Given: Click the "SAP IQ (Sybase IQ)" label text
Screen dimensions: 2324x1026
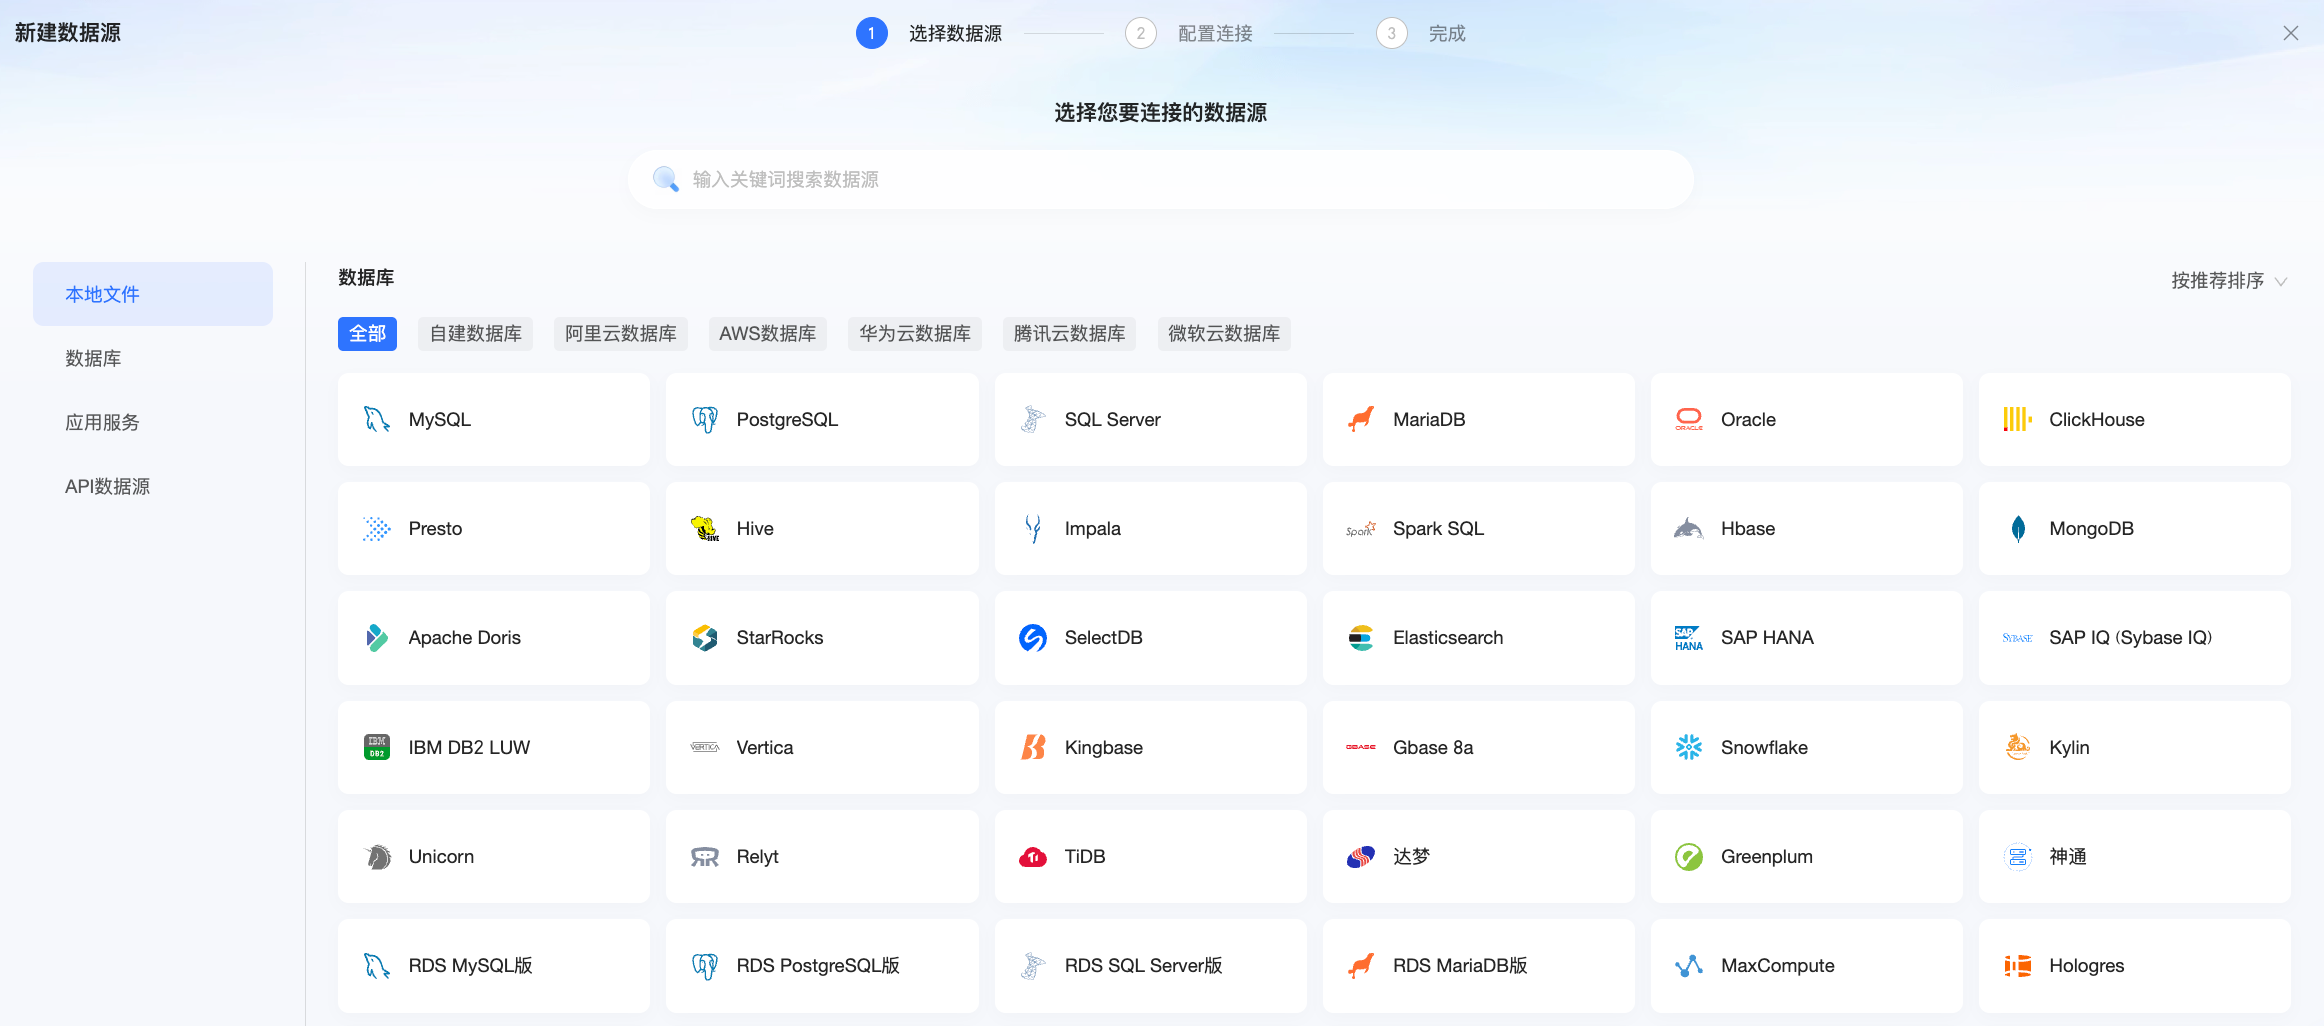Looking at the screenshot, I should (2130, 638).
